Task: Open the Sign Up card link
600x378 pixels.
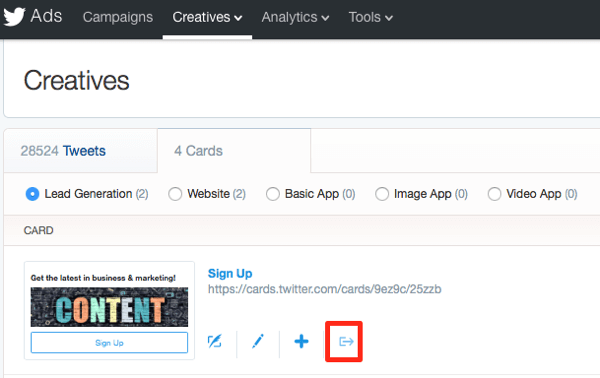Action: [x=230, y=274]
